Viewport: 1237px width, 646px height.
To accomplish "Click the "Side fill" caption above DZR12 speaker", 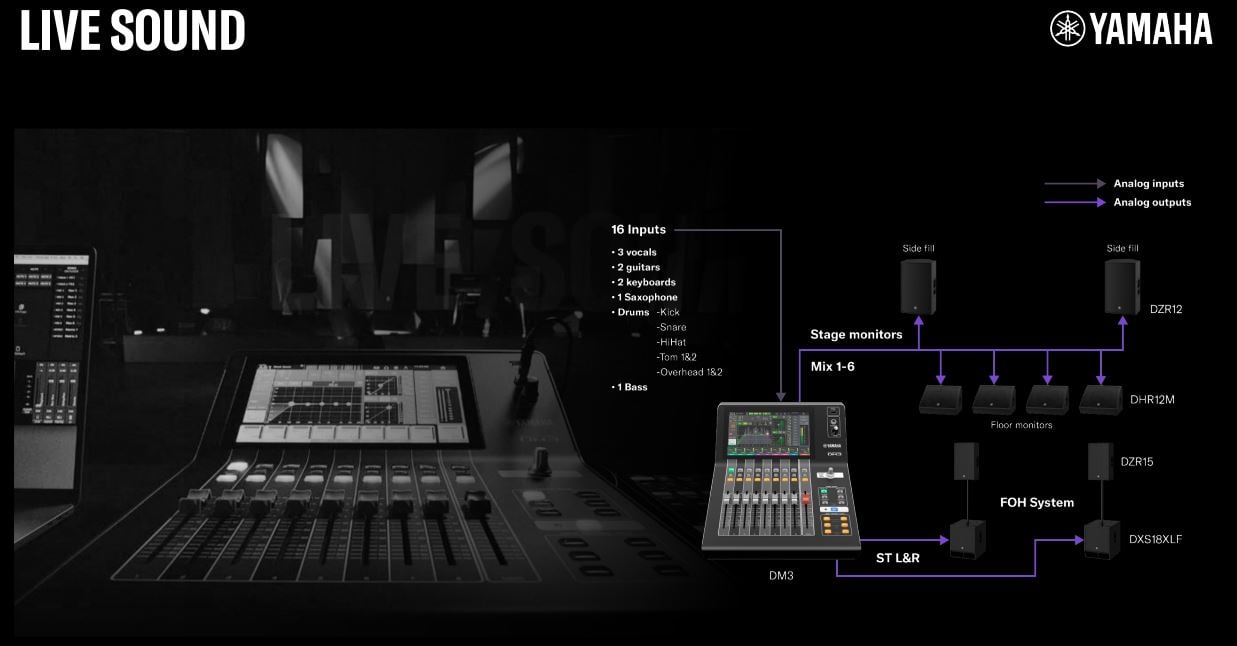I will (1122, 248).
